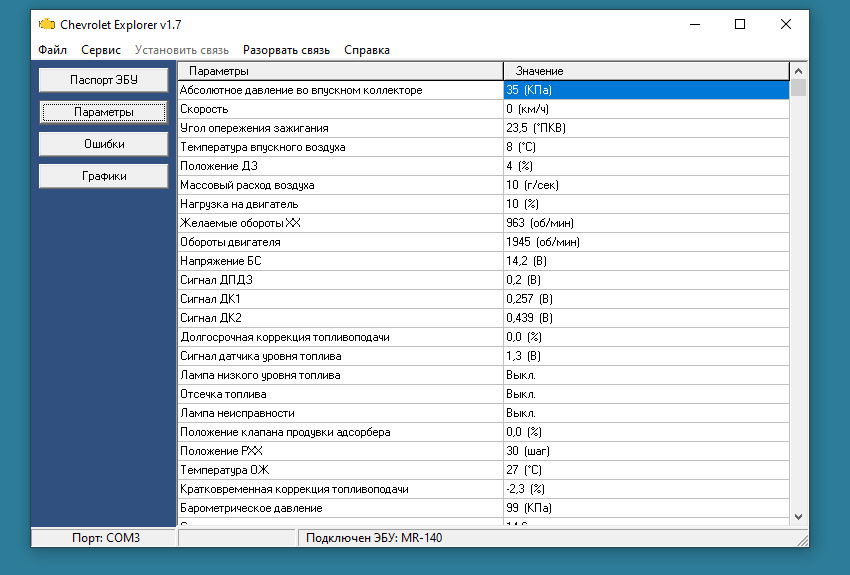The width and height of the screenshot is (850, 575).
Task: Select Желаемые обороты ХХ row
Action: (484, 223)
